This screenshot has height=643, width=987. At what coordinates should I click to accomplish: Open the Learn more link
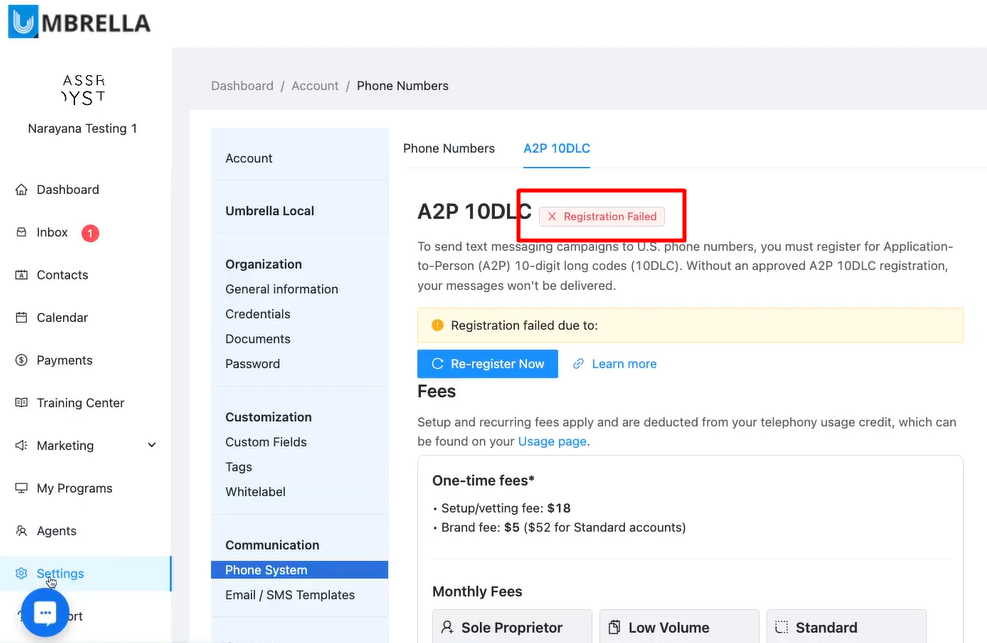pyautogui.click(x=624, y=364)
